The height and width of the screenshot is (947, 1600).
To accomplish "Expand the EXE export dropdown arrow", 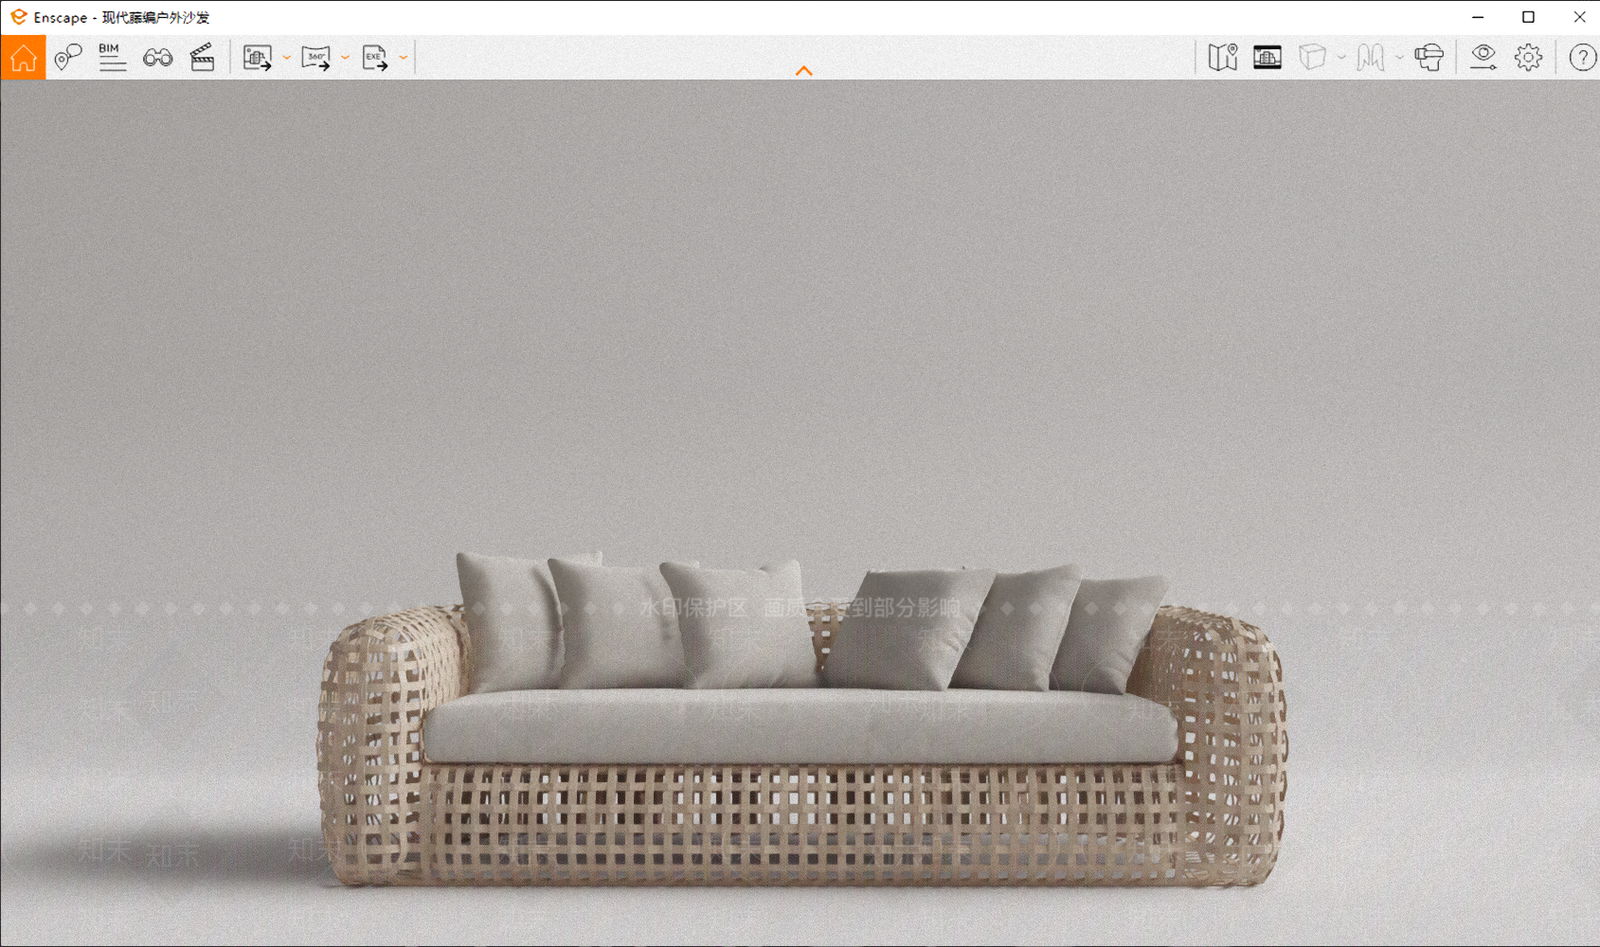I will (403, 58).
